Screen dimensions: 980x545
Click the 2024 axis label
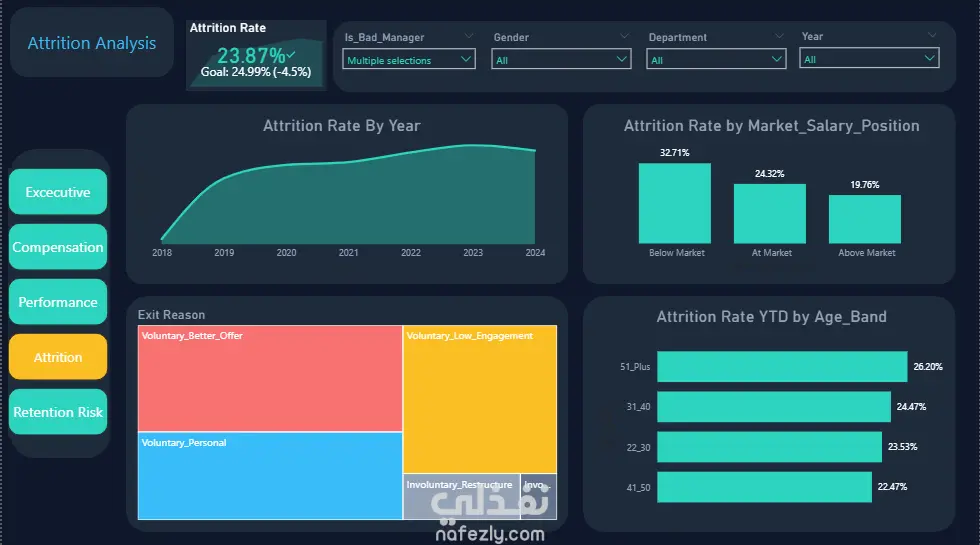pos(535,252)
